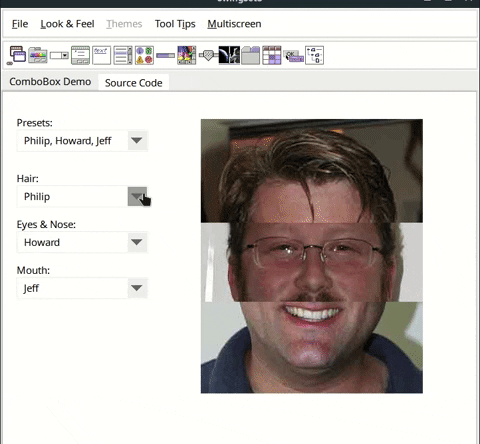Select the JComboBox demo toolbar icon
The width and height of the screenshot is (480, 444).
click(x=59, y=55)
